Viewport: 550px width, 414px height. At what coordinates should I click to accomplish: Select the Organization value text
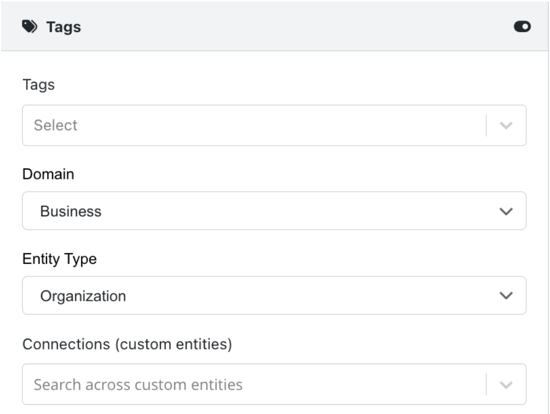click(x=83, y=296)
